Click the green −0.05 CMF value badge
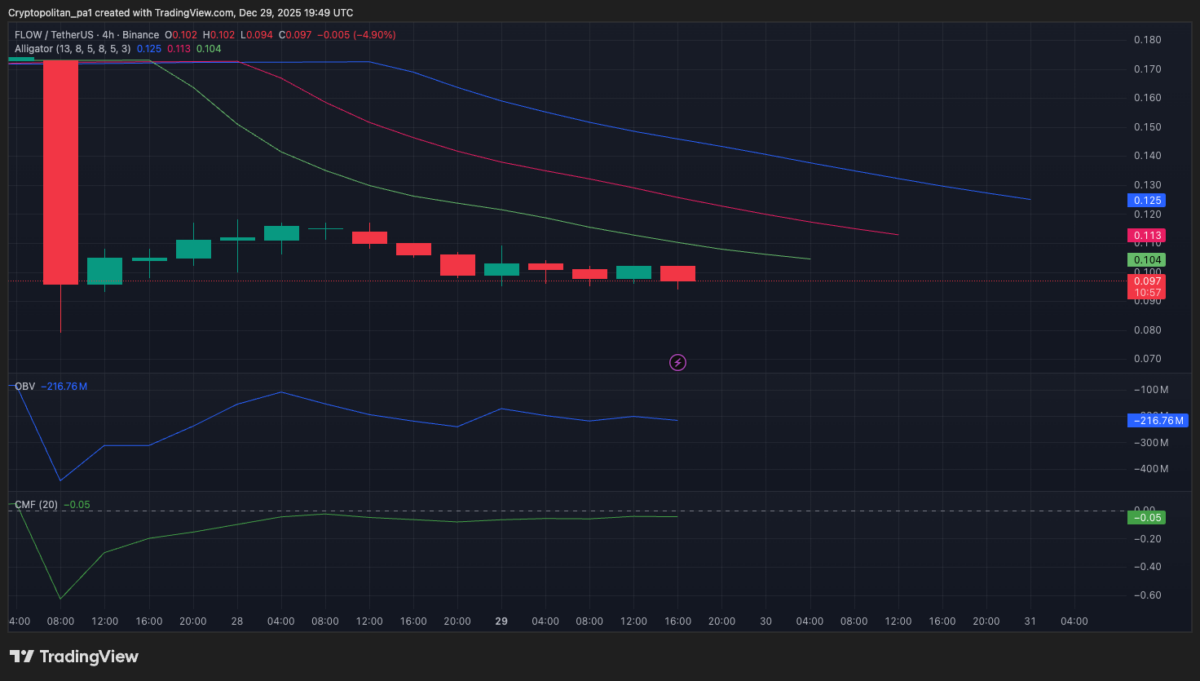 (x=1146, y=518)
